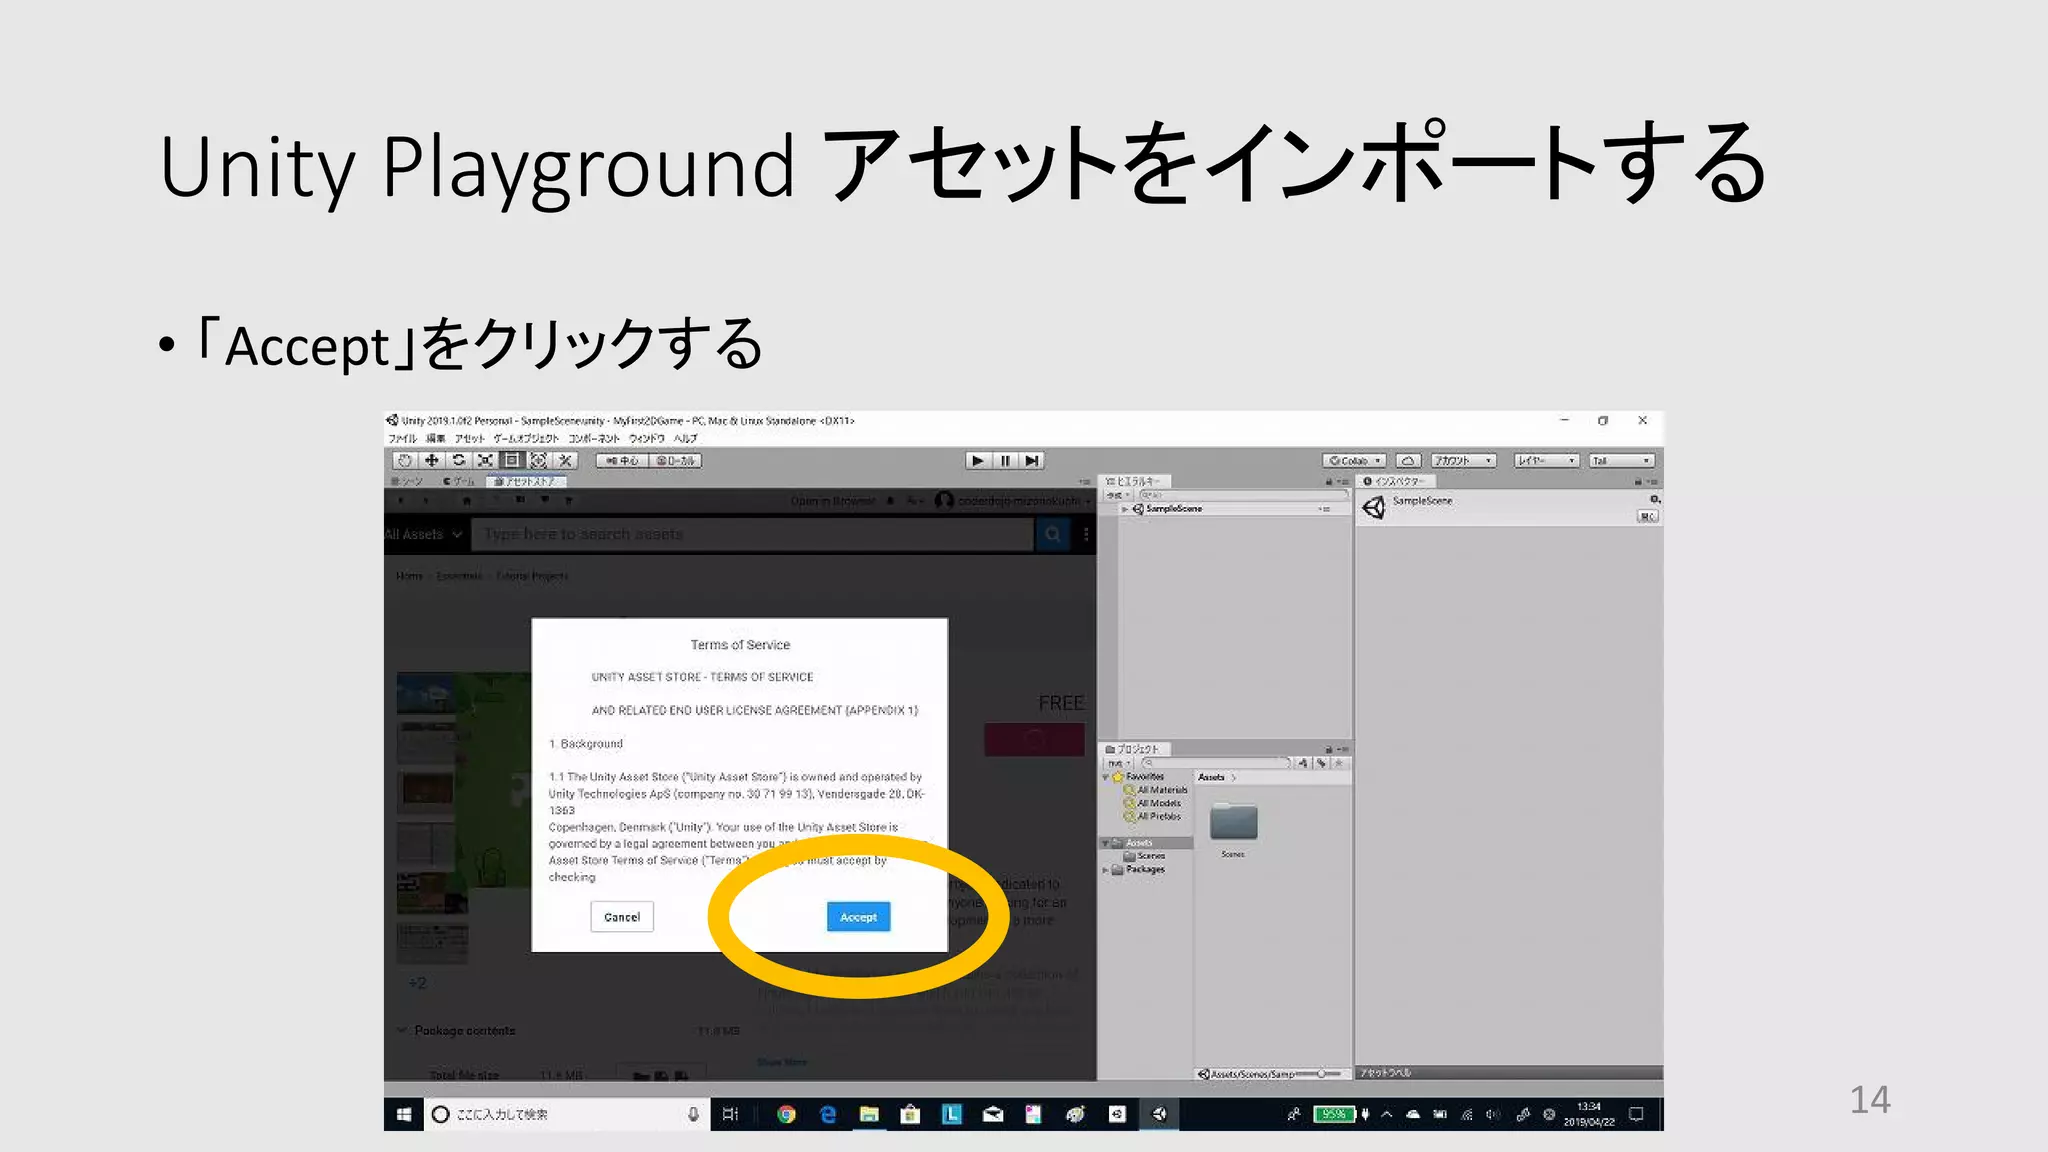2048x1152 pixels.
Task: Select the Move tool in Unity toolbar
Action: pos(432,460)
